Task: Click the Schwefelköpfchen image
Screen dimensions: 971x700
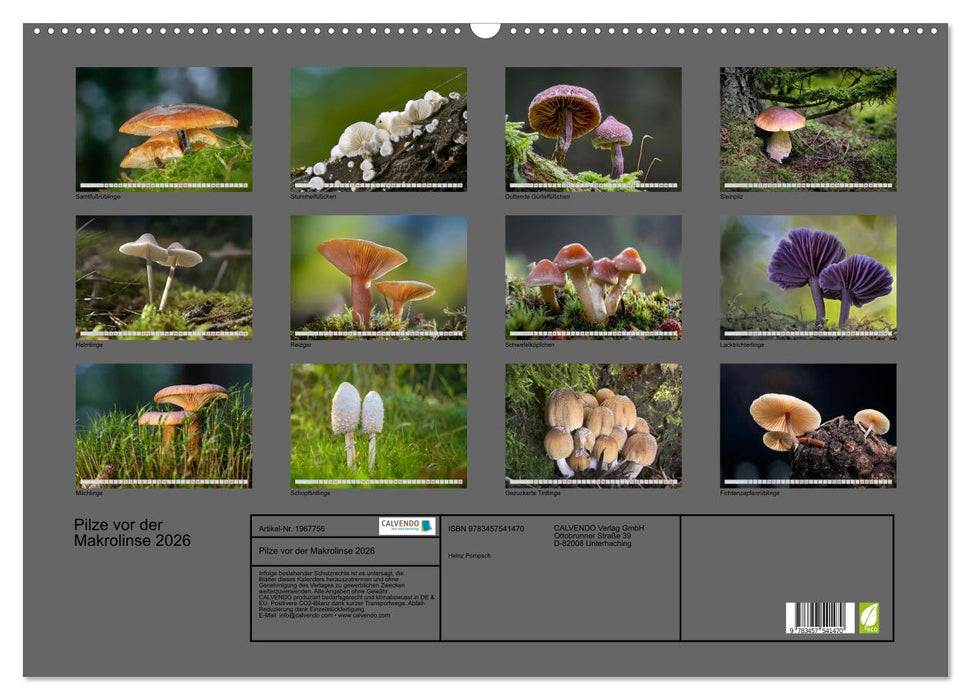Action: pyautogui.click(x=593, y=277)
